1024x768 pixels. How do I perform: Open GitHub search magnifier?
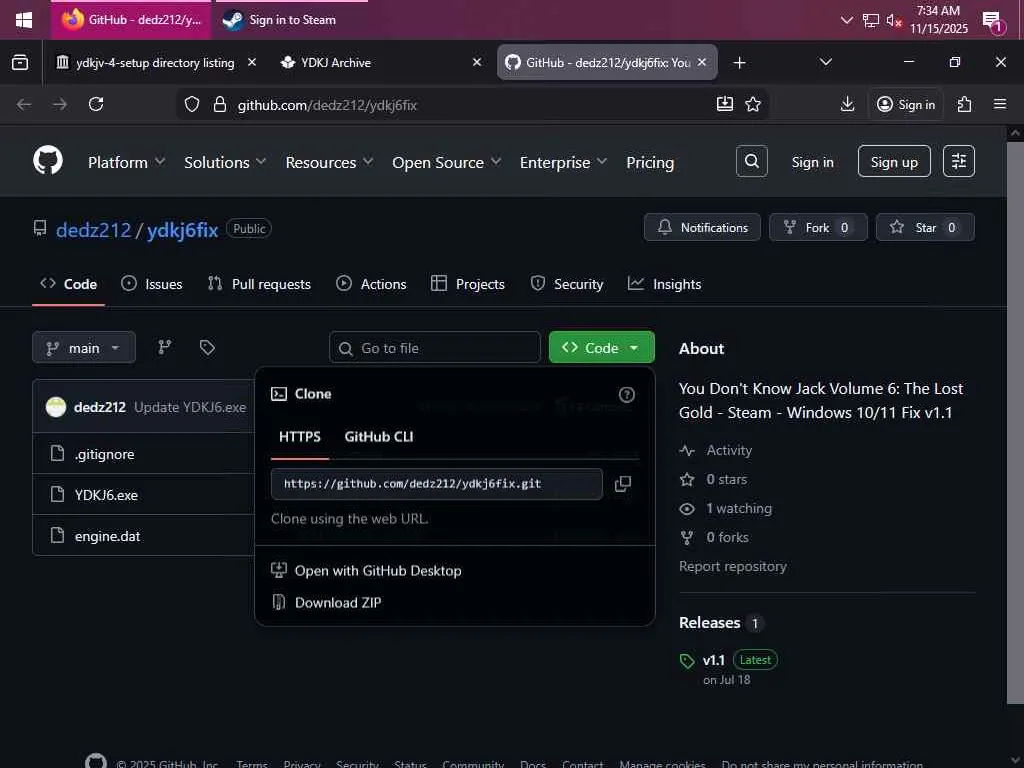(752, 161)
